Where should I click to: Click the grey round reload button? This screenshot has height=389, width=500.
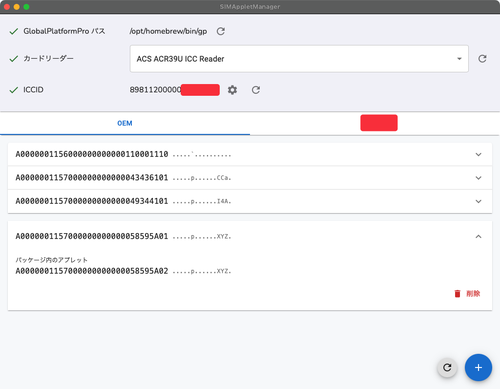447,367
